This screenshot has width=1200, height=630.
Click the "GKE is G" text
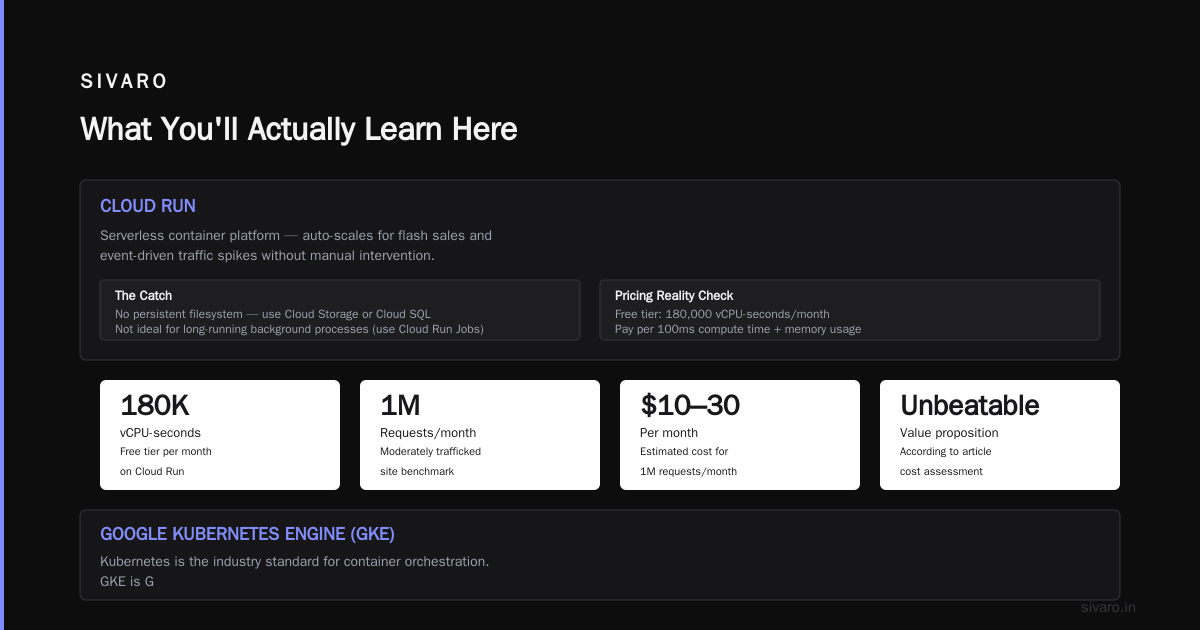coord(127,581)
